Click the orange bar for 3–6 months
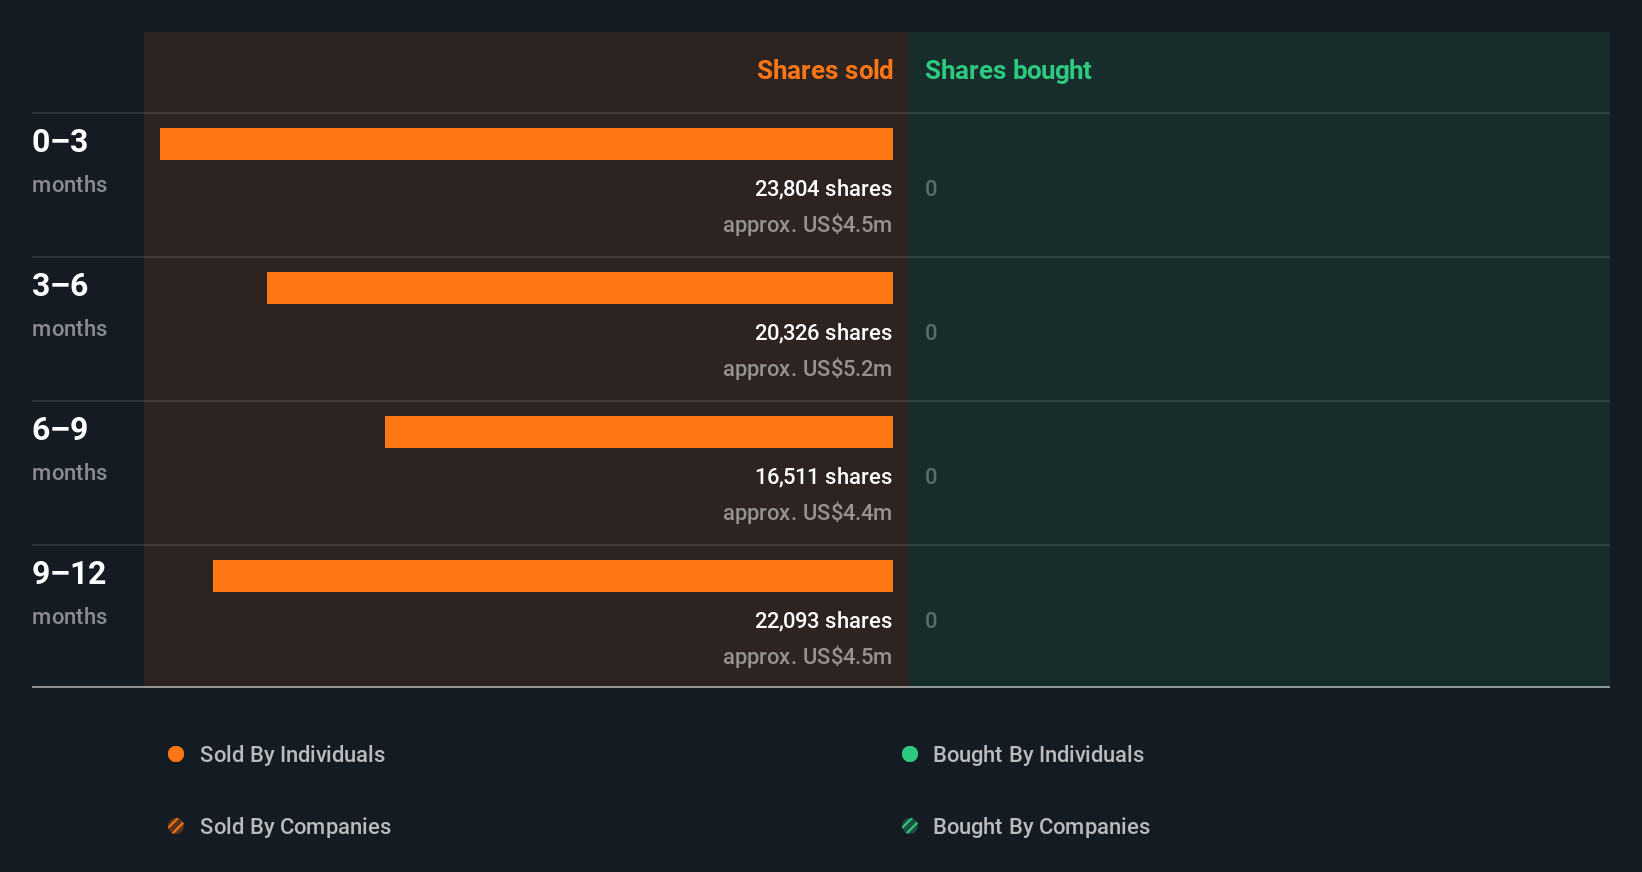The height and width of the screenshot is (872, 1642). tap(580, 288)
